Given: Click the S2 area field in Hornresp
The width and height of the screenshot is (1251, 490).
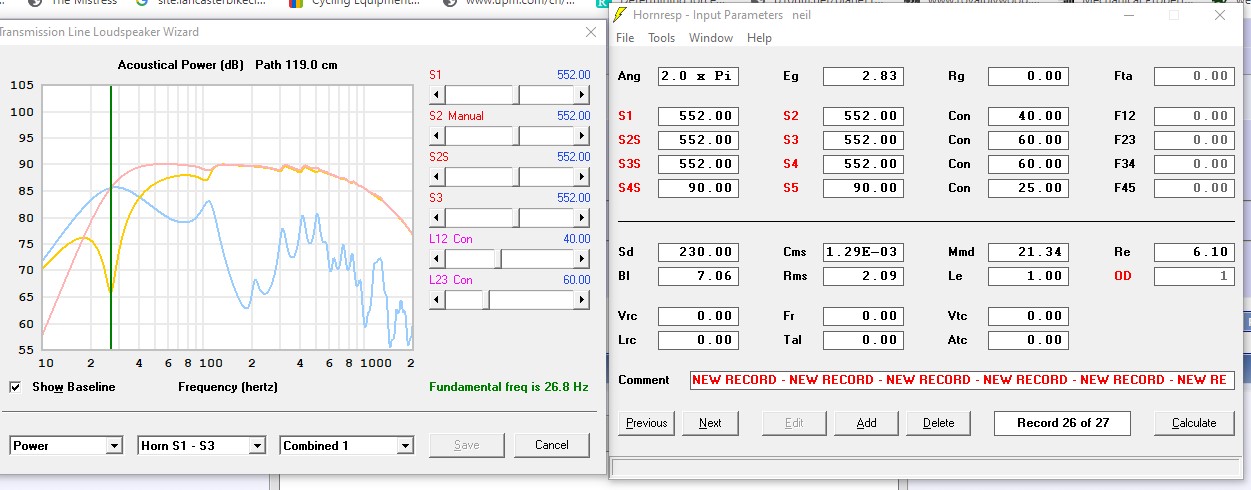Looking at the screenshot, I should point(863,116).
